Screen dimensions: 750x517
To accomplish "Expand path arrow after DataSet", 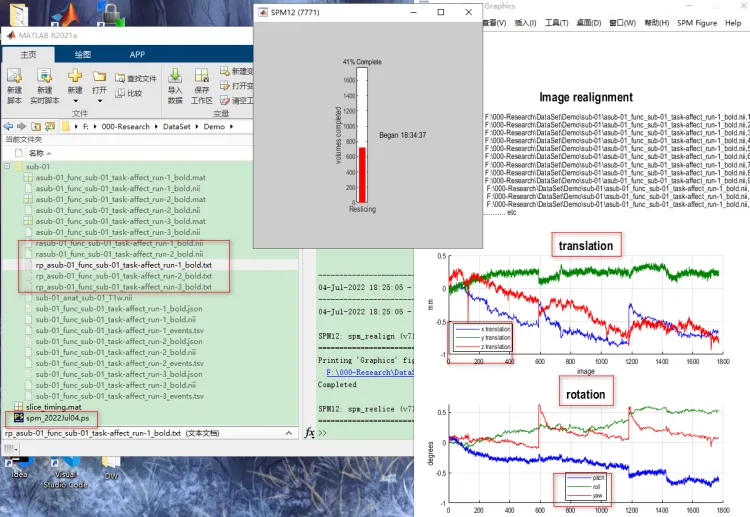I will coord(197,127).
